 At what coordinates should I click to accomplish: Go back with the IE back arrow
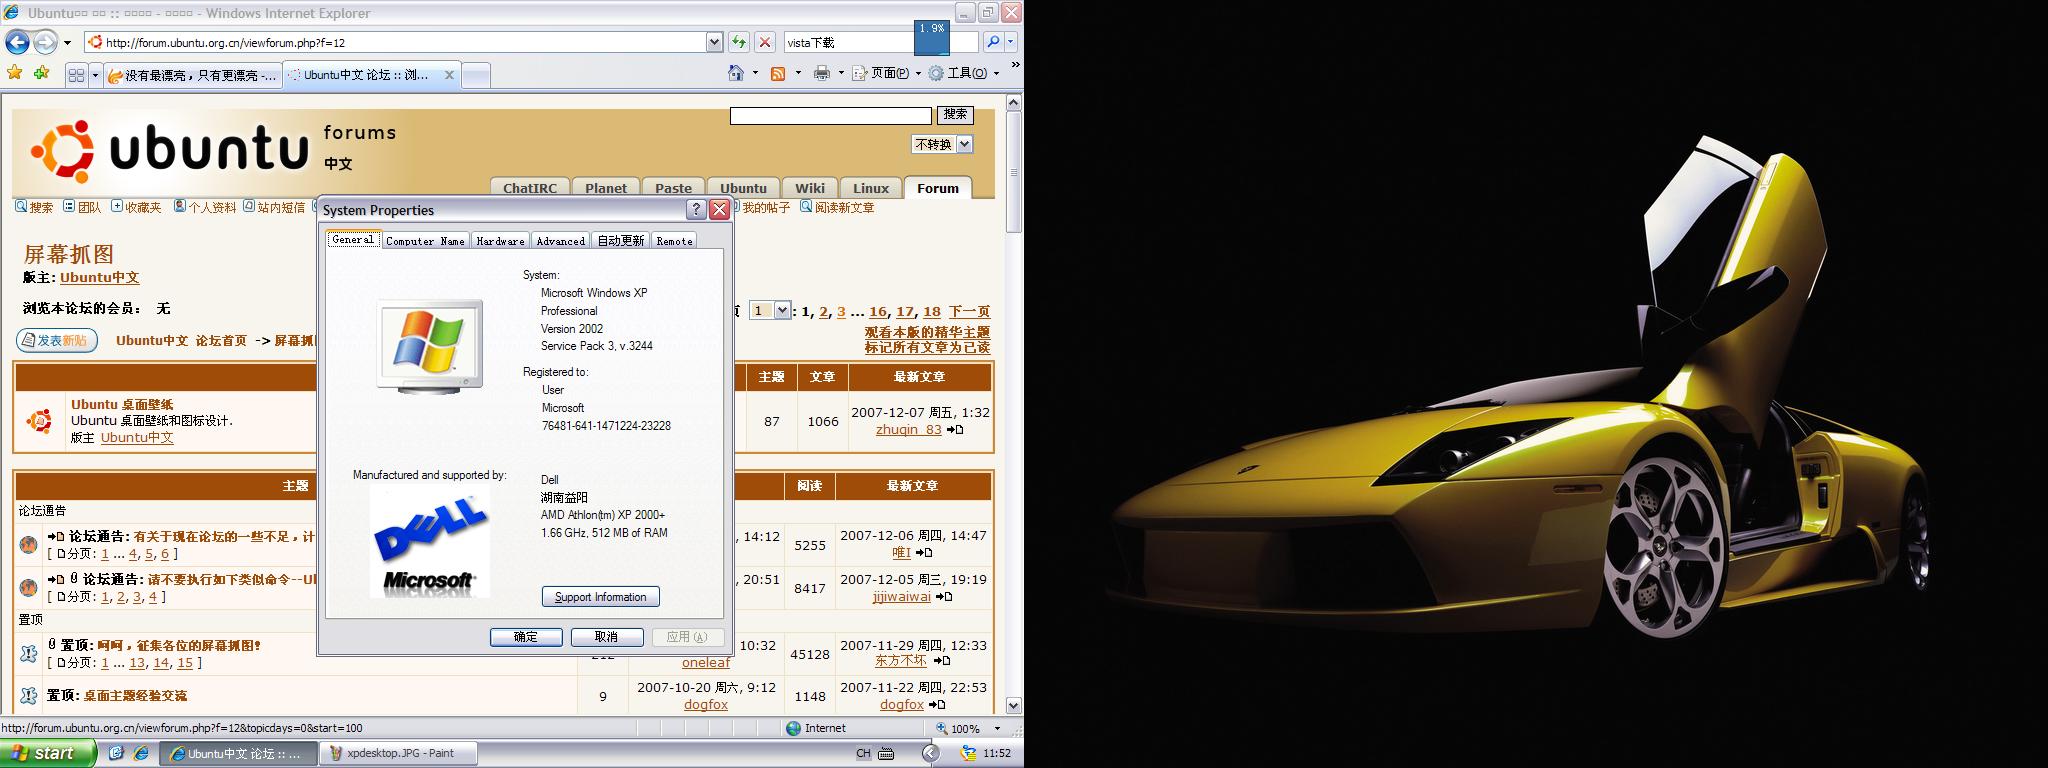pos(17,42)
